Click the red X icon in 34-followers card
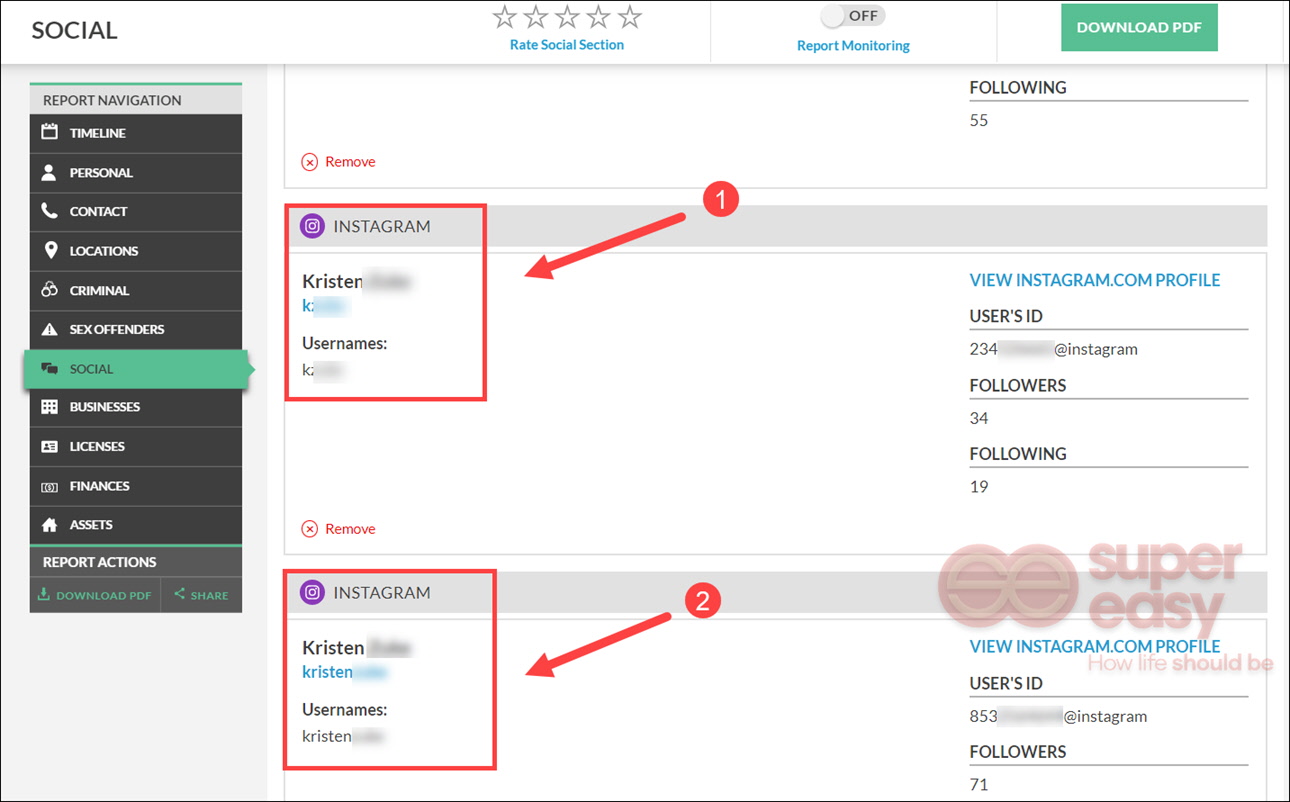 tap(310, 529)
